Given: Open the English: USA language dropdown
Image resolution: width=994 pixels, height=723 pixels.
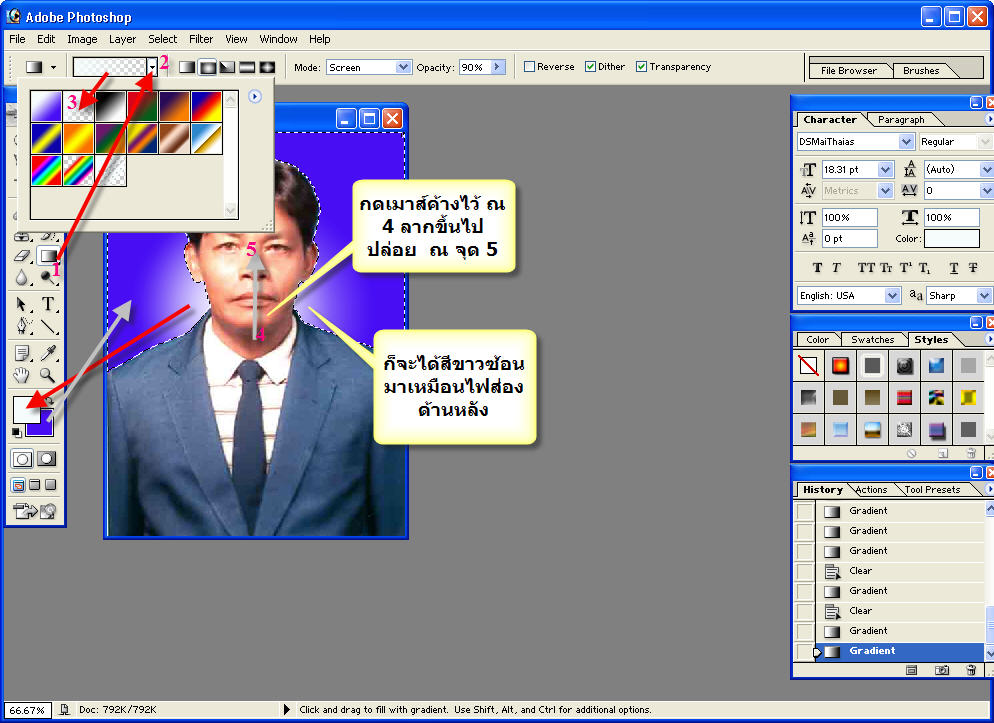Looking at the screenshot, I should tap(893, 296).
